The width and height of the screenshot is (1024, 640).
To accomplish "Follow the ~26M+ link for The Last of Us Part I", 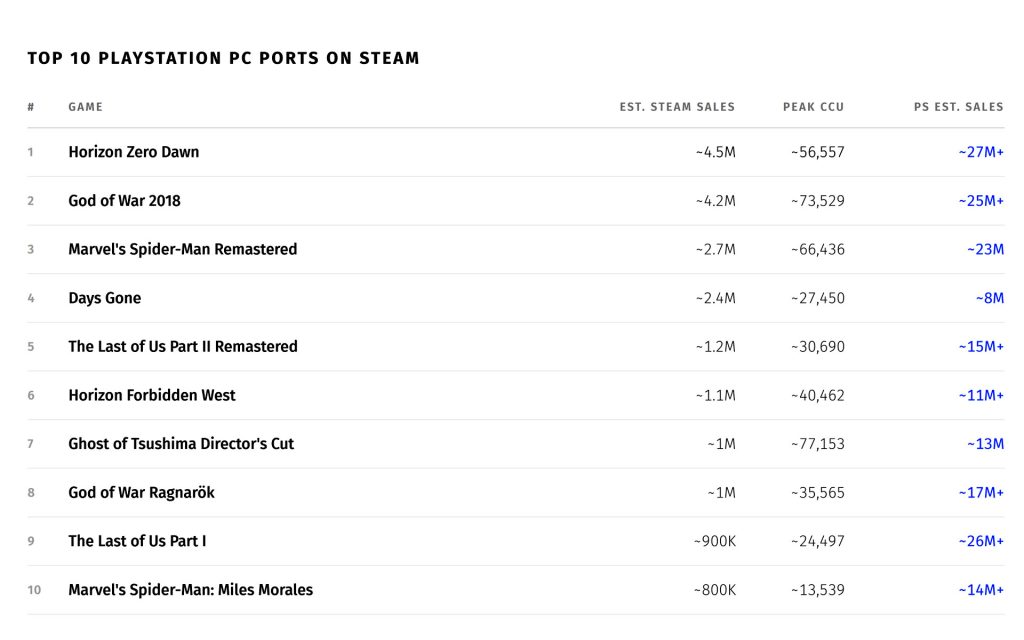I will (980, 541).
